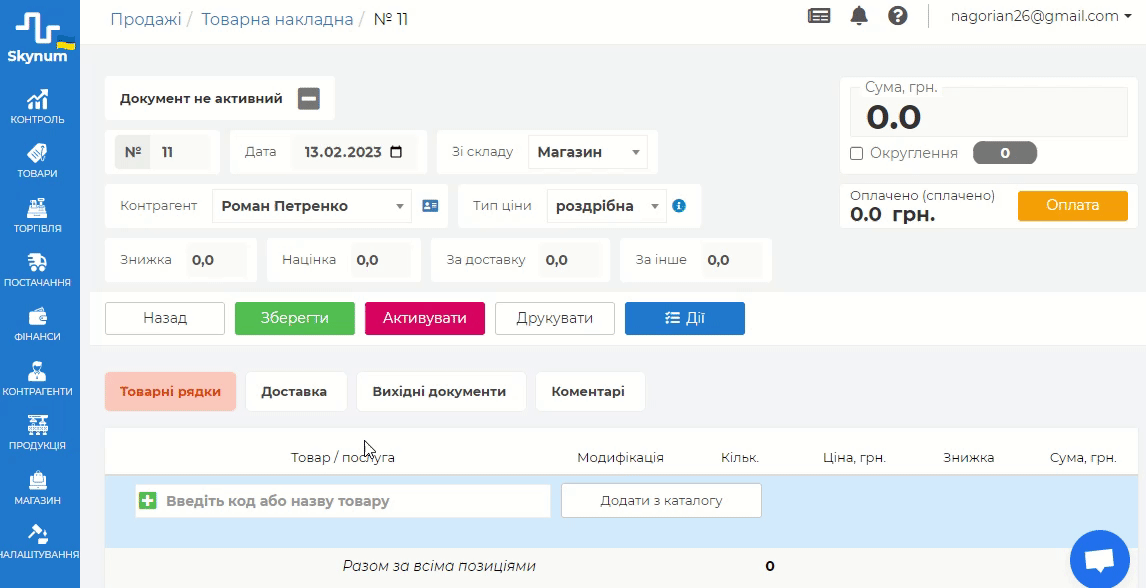Click the orange Оплата button
This screenshot has width=1146, height=588.
[x=1072, y=205]
